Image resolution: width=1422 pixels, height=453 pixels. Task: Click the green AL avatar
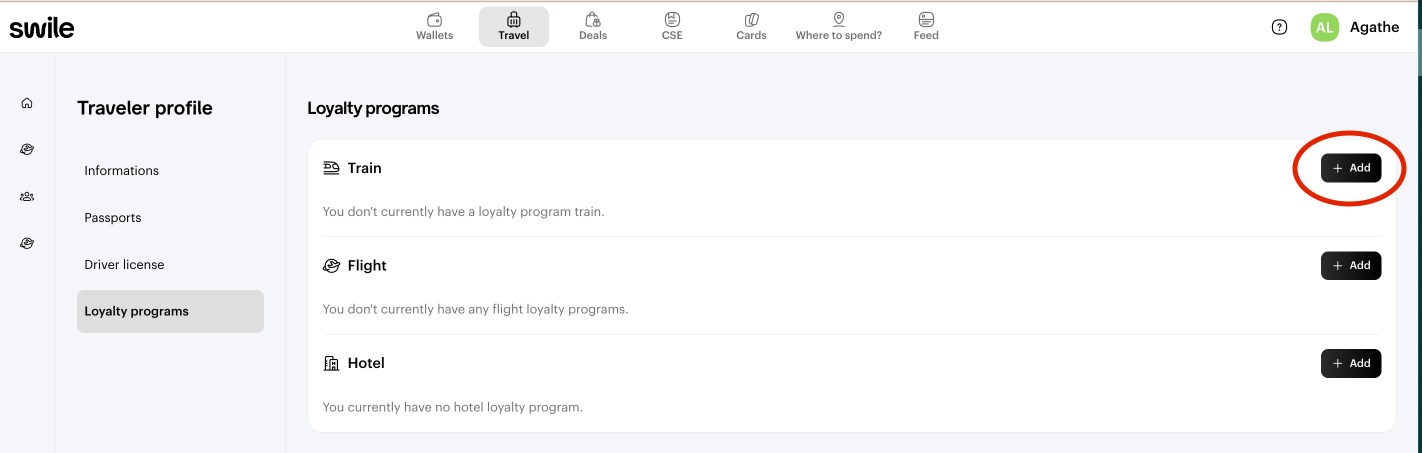point(1324,27)
